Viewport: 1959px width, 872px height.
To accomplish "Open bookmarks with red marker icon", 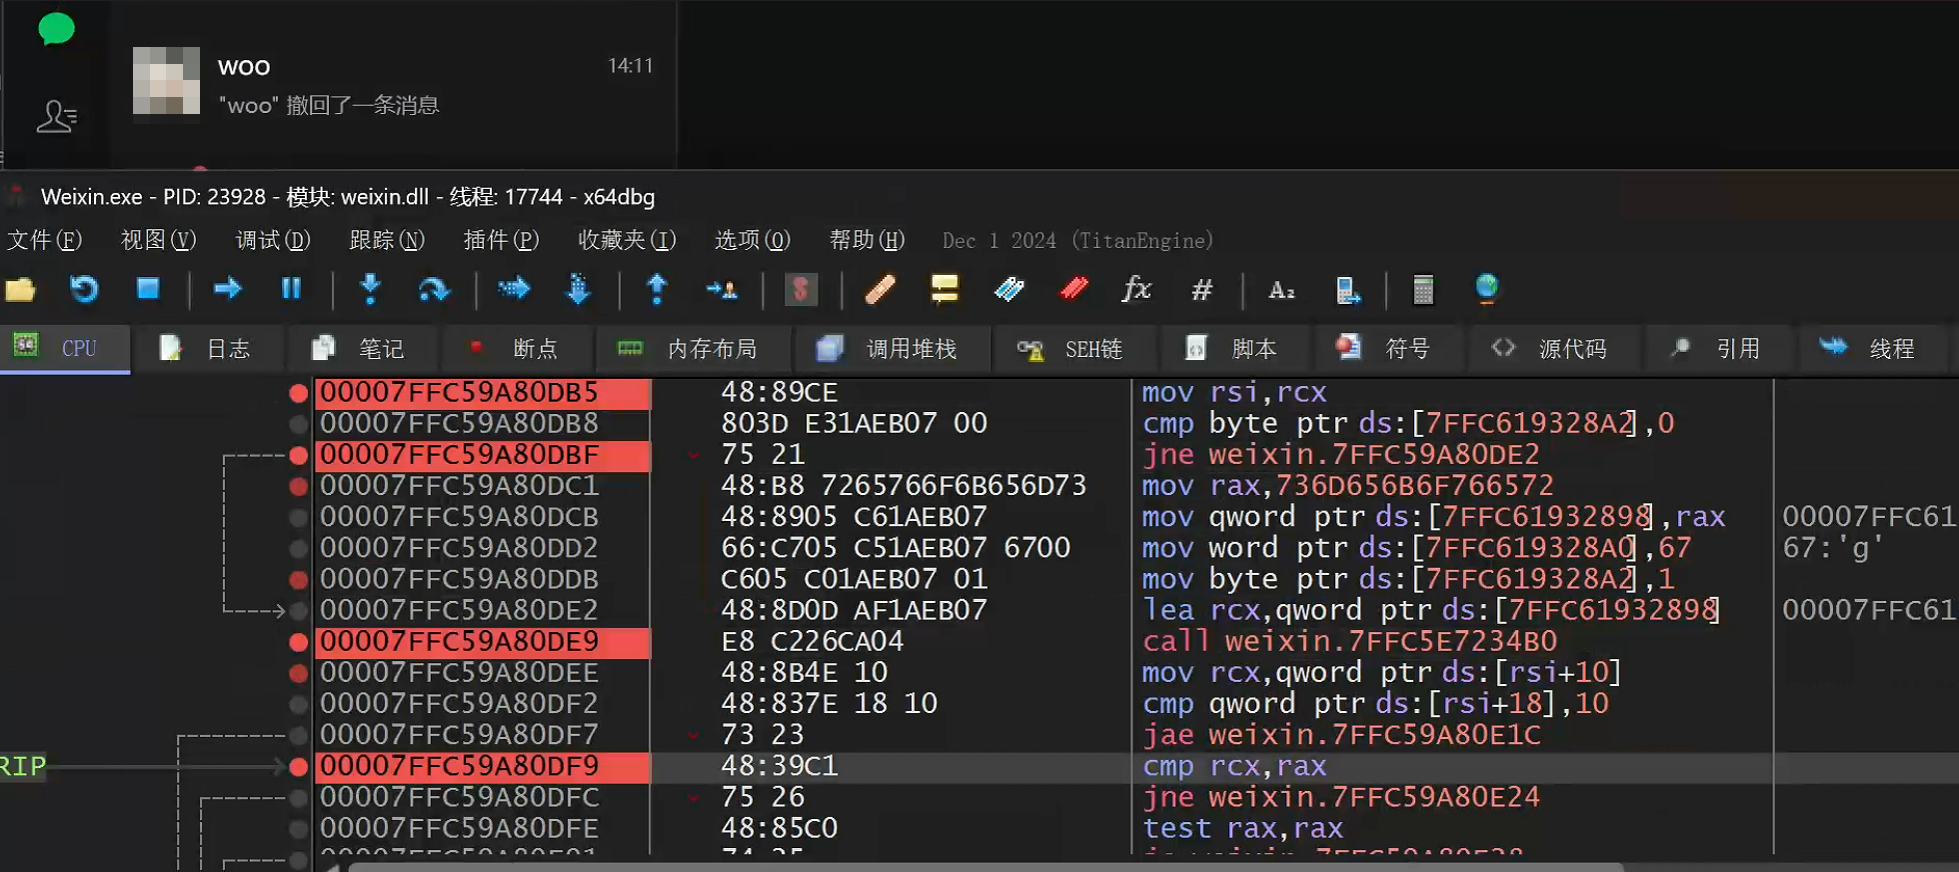I will pos(1074,289).
